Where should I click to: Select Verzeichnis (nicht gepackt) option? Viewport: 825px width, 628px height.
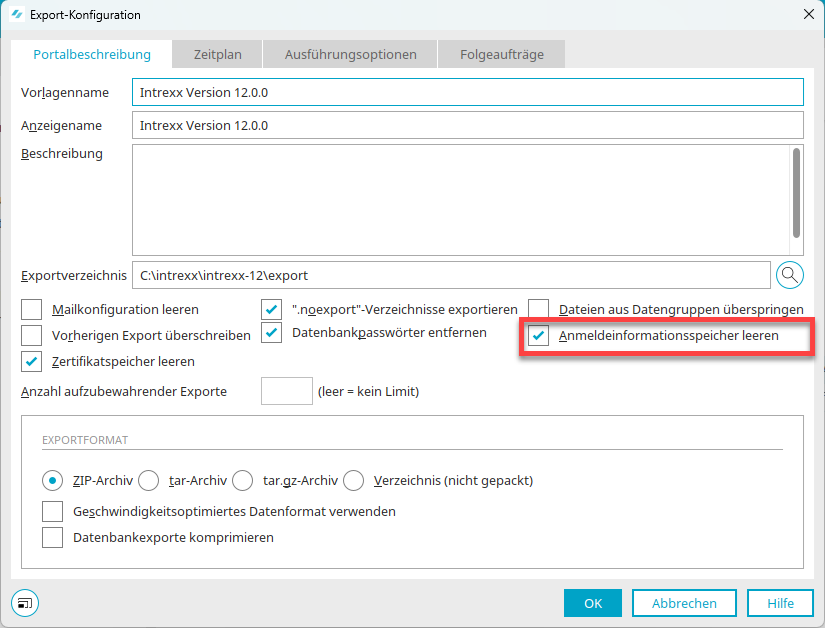[x=353, y=481]
